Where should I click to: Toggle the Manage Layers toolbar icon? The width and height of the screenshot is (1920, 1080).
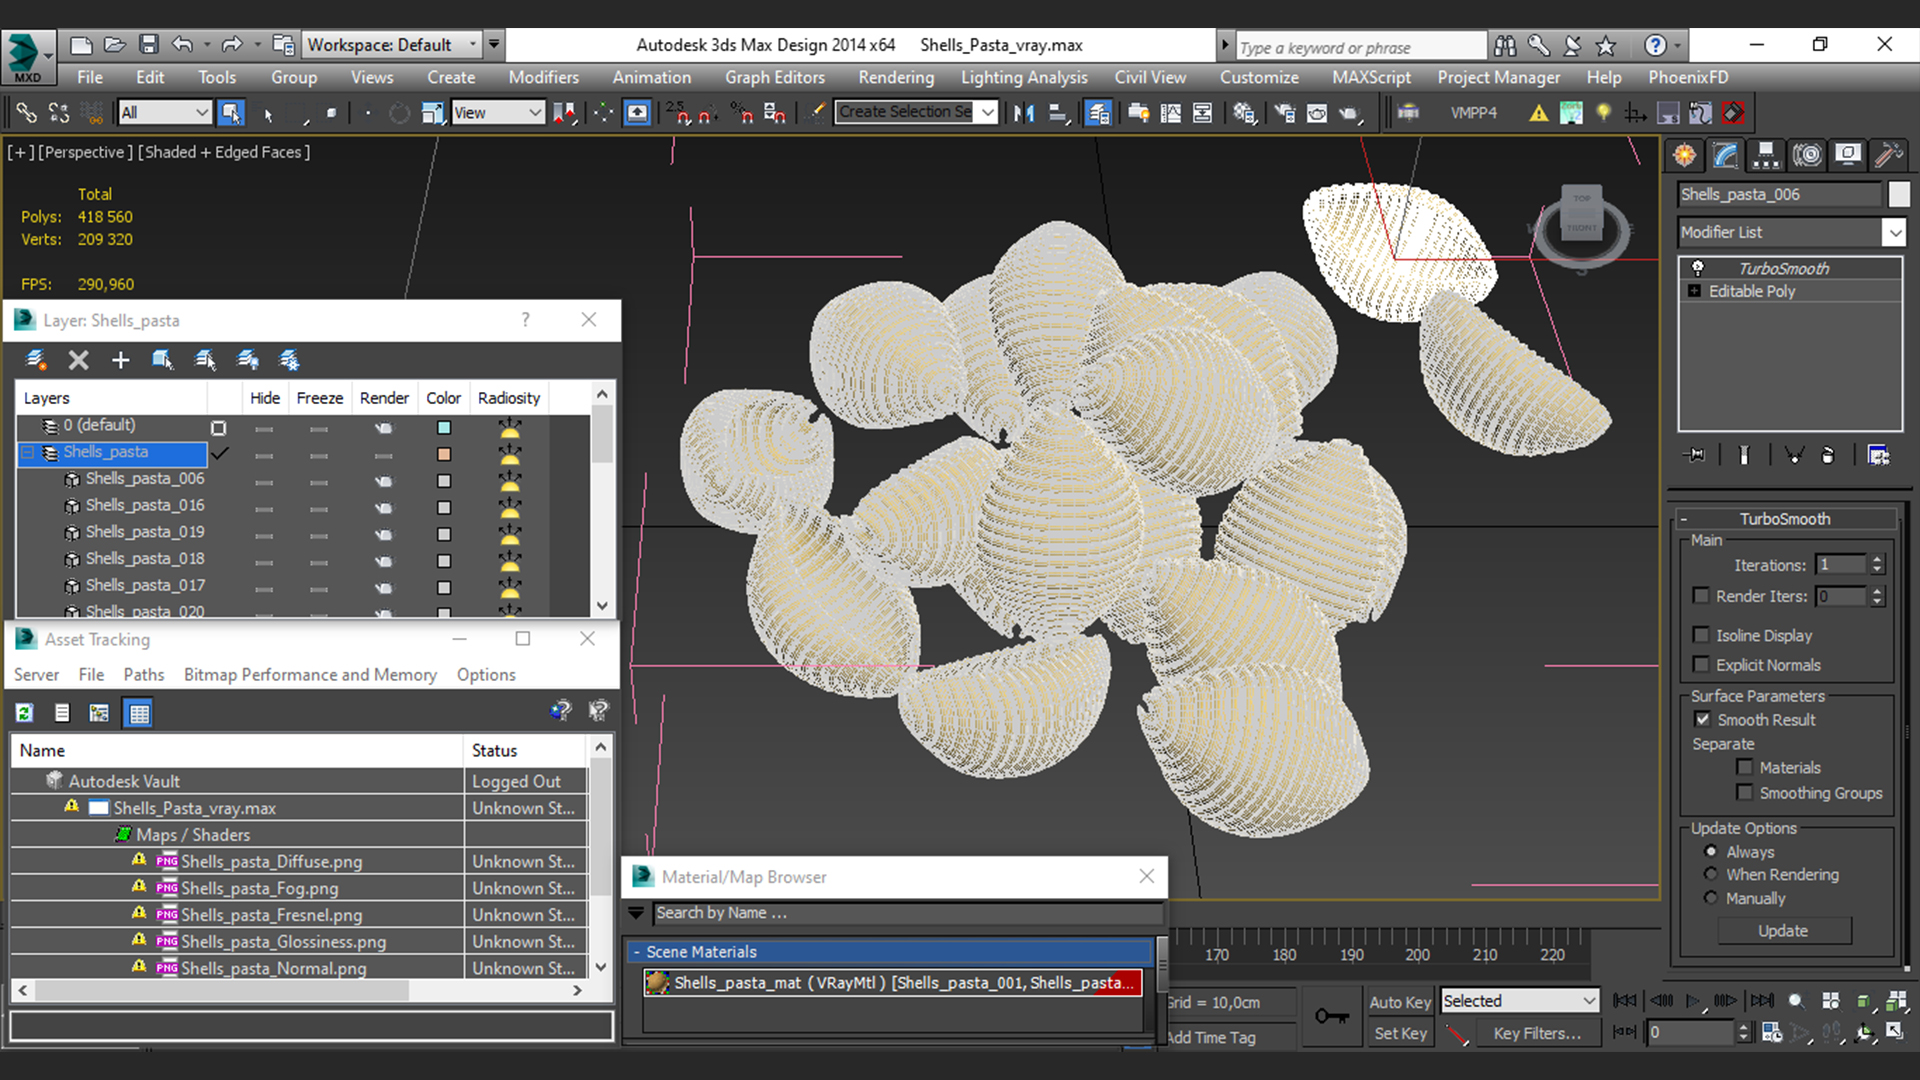[x=1098, y=113]
